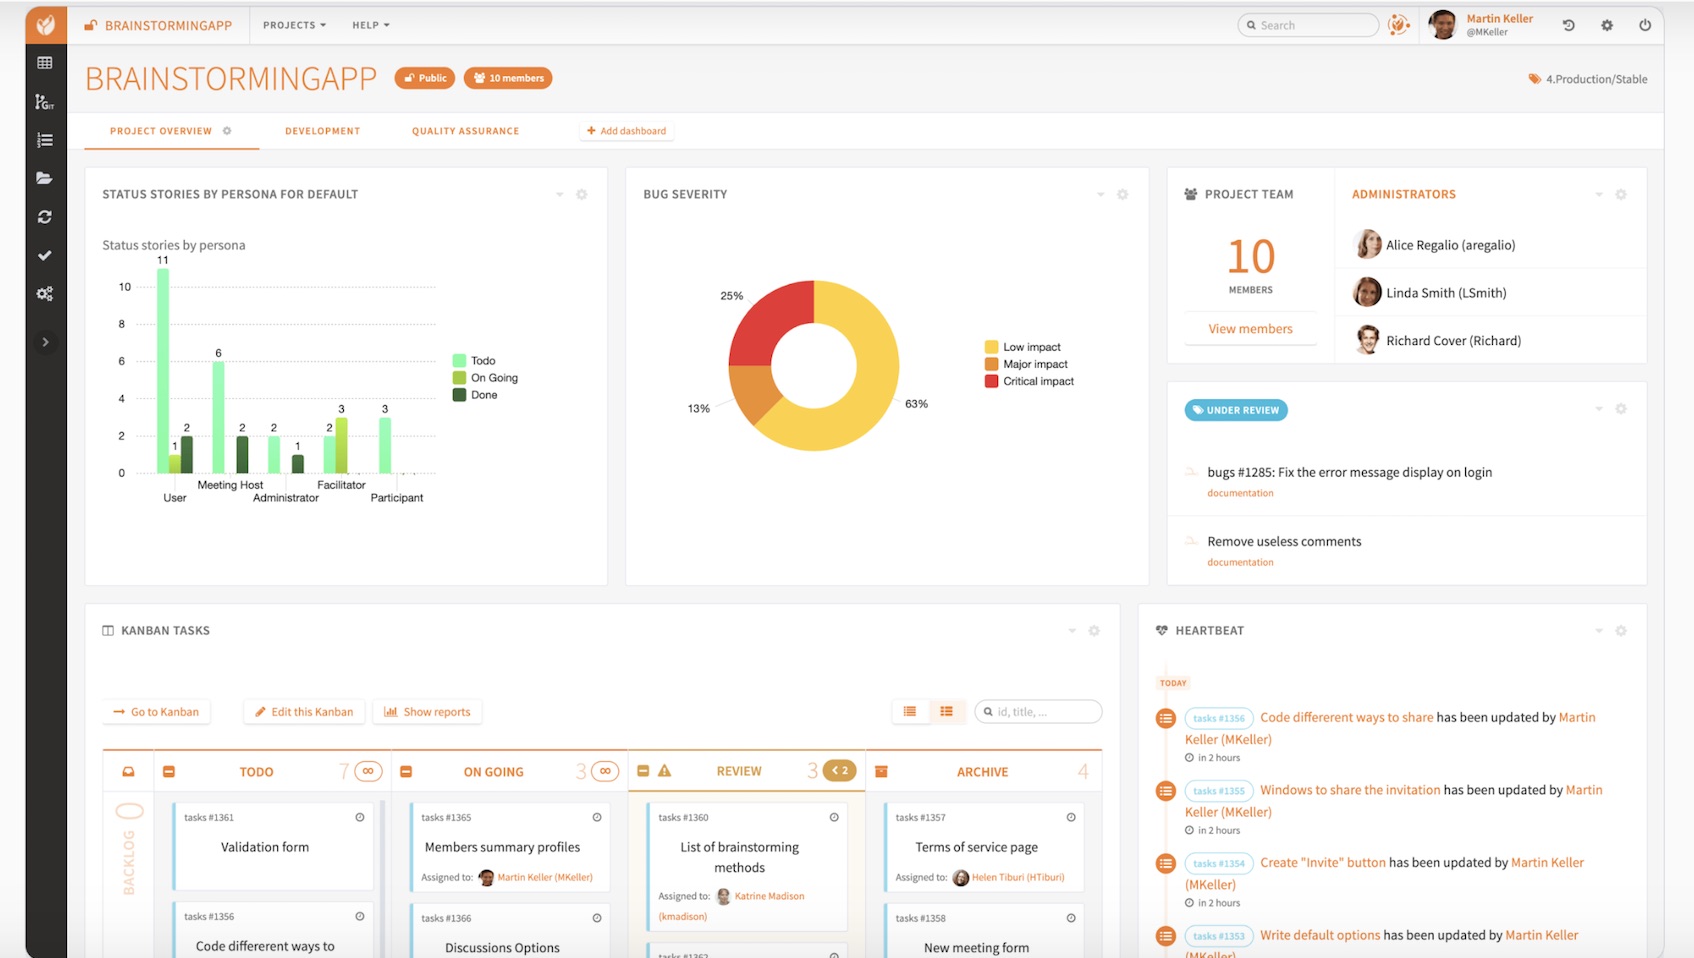Viewport: 1694px width, 958px height.
Task: Open the Help dropdown menu
Action: pos(370,25)
